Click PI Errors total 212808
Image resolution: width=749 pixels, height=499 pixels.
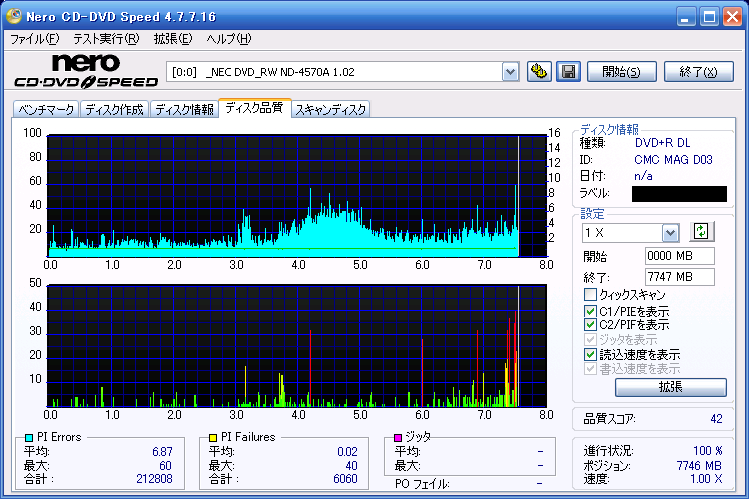[x=154, y=478]
